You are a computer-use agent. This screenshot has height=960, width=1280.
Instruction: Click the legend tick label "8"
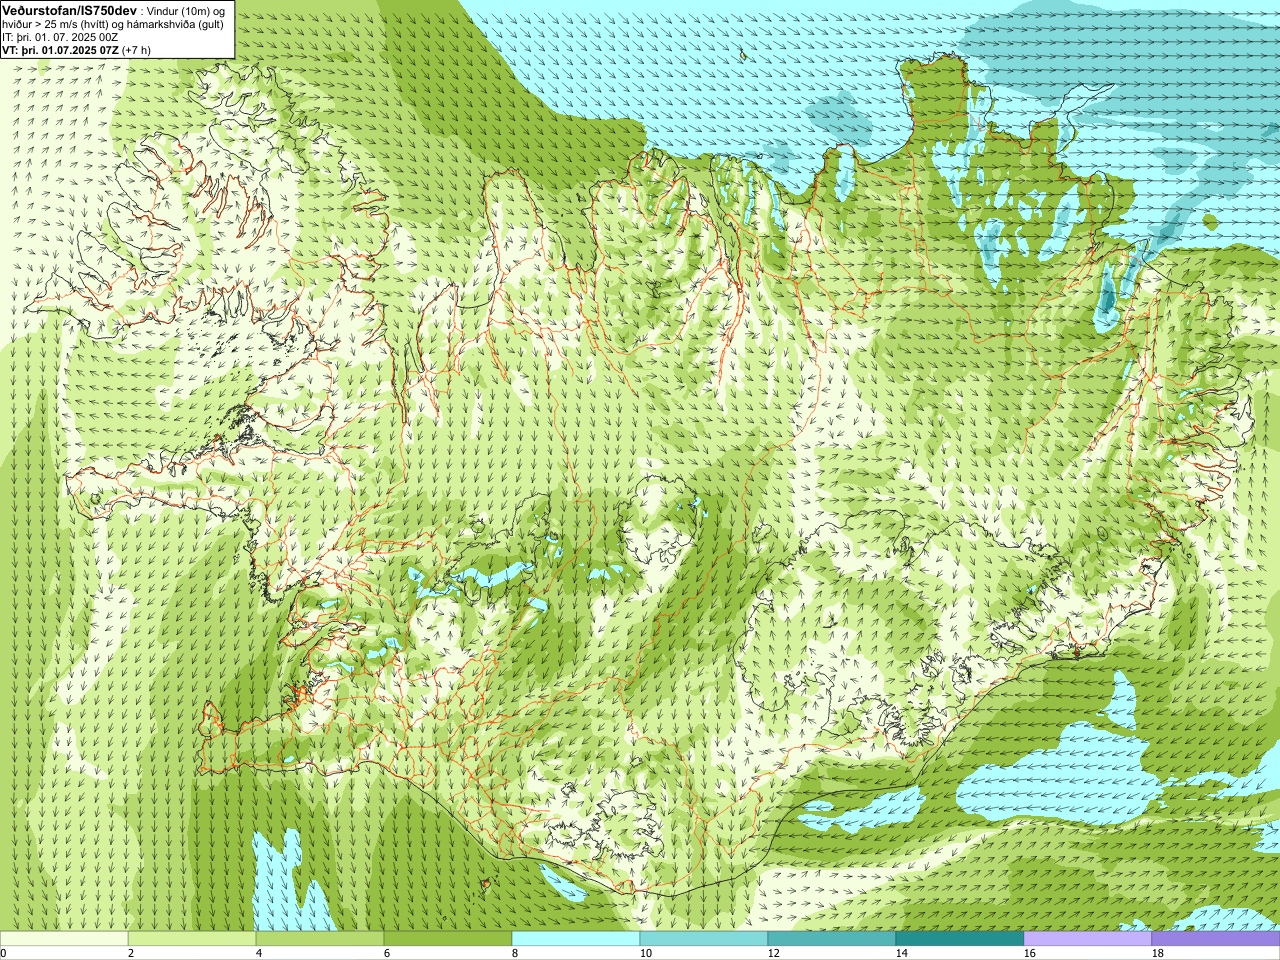pos(515,953)
